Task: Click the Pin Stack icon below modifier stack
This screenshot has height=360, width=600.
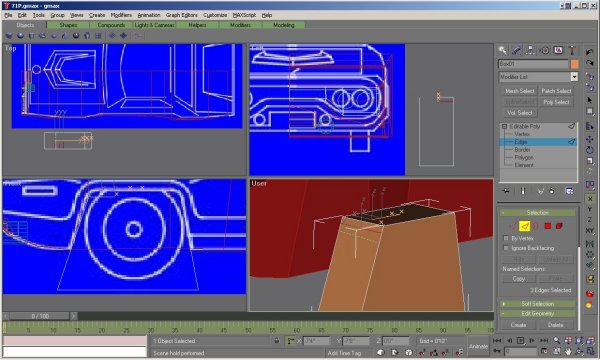Action: (506, 191)
